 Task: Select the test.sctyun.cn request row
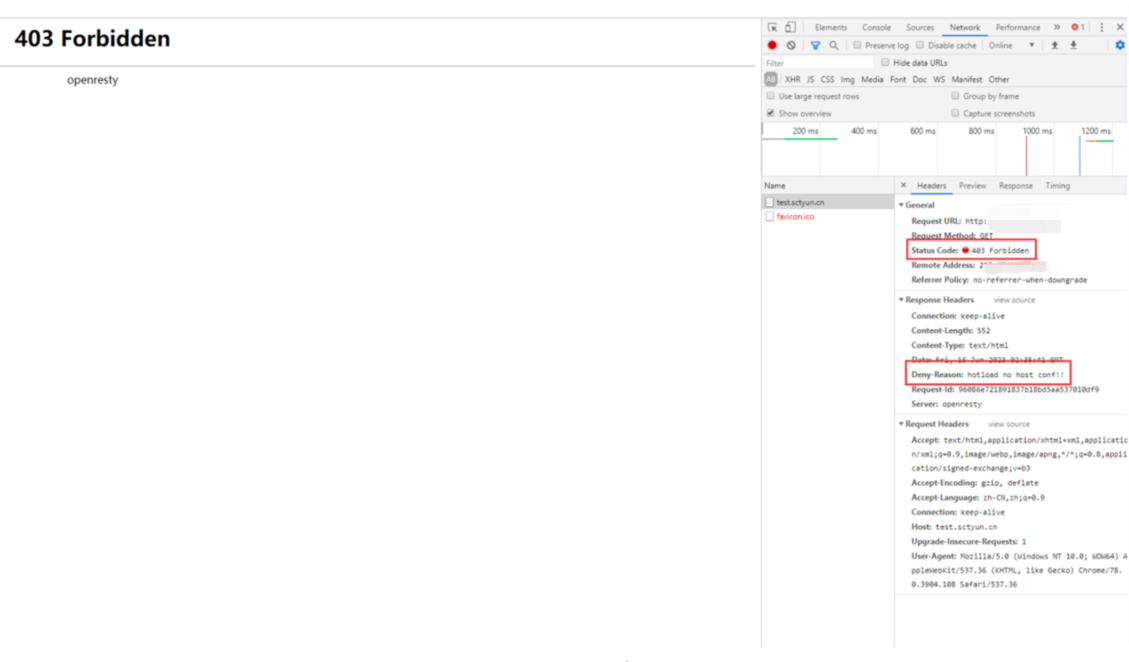(828, 202)
